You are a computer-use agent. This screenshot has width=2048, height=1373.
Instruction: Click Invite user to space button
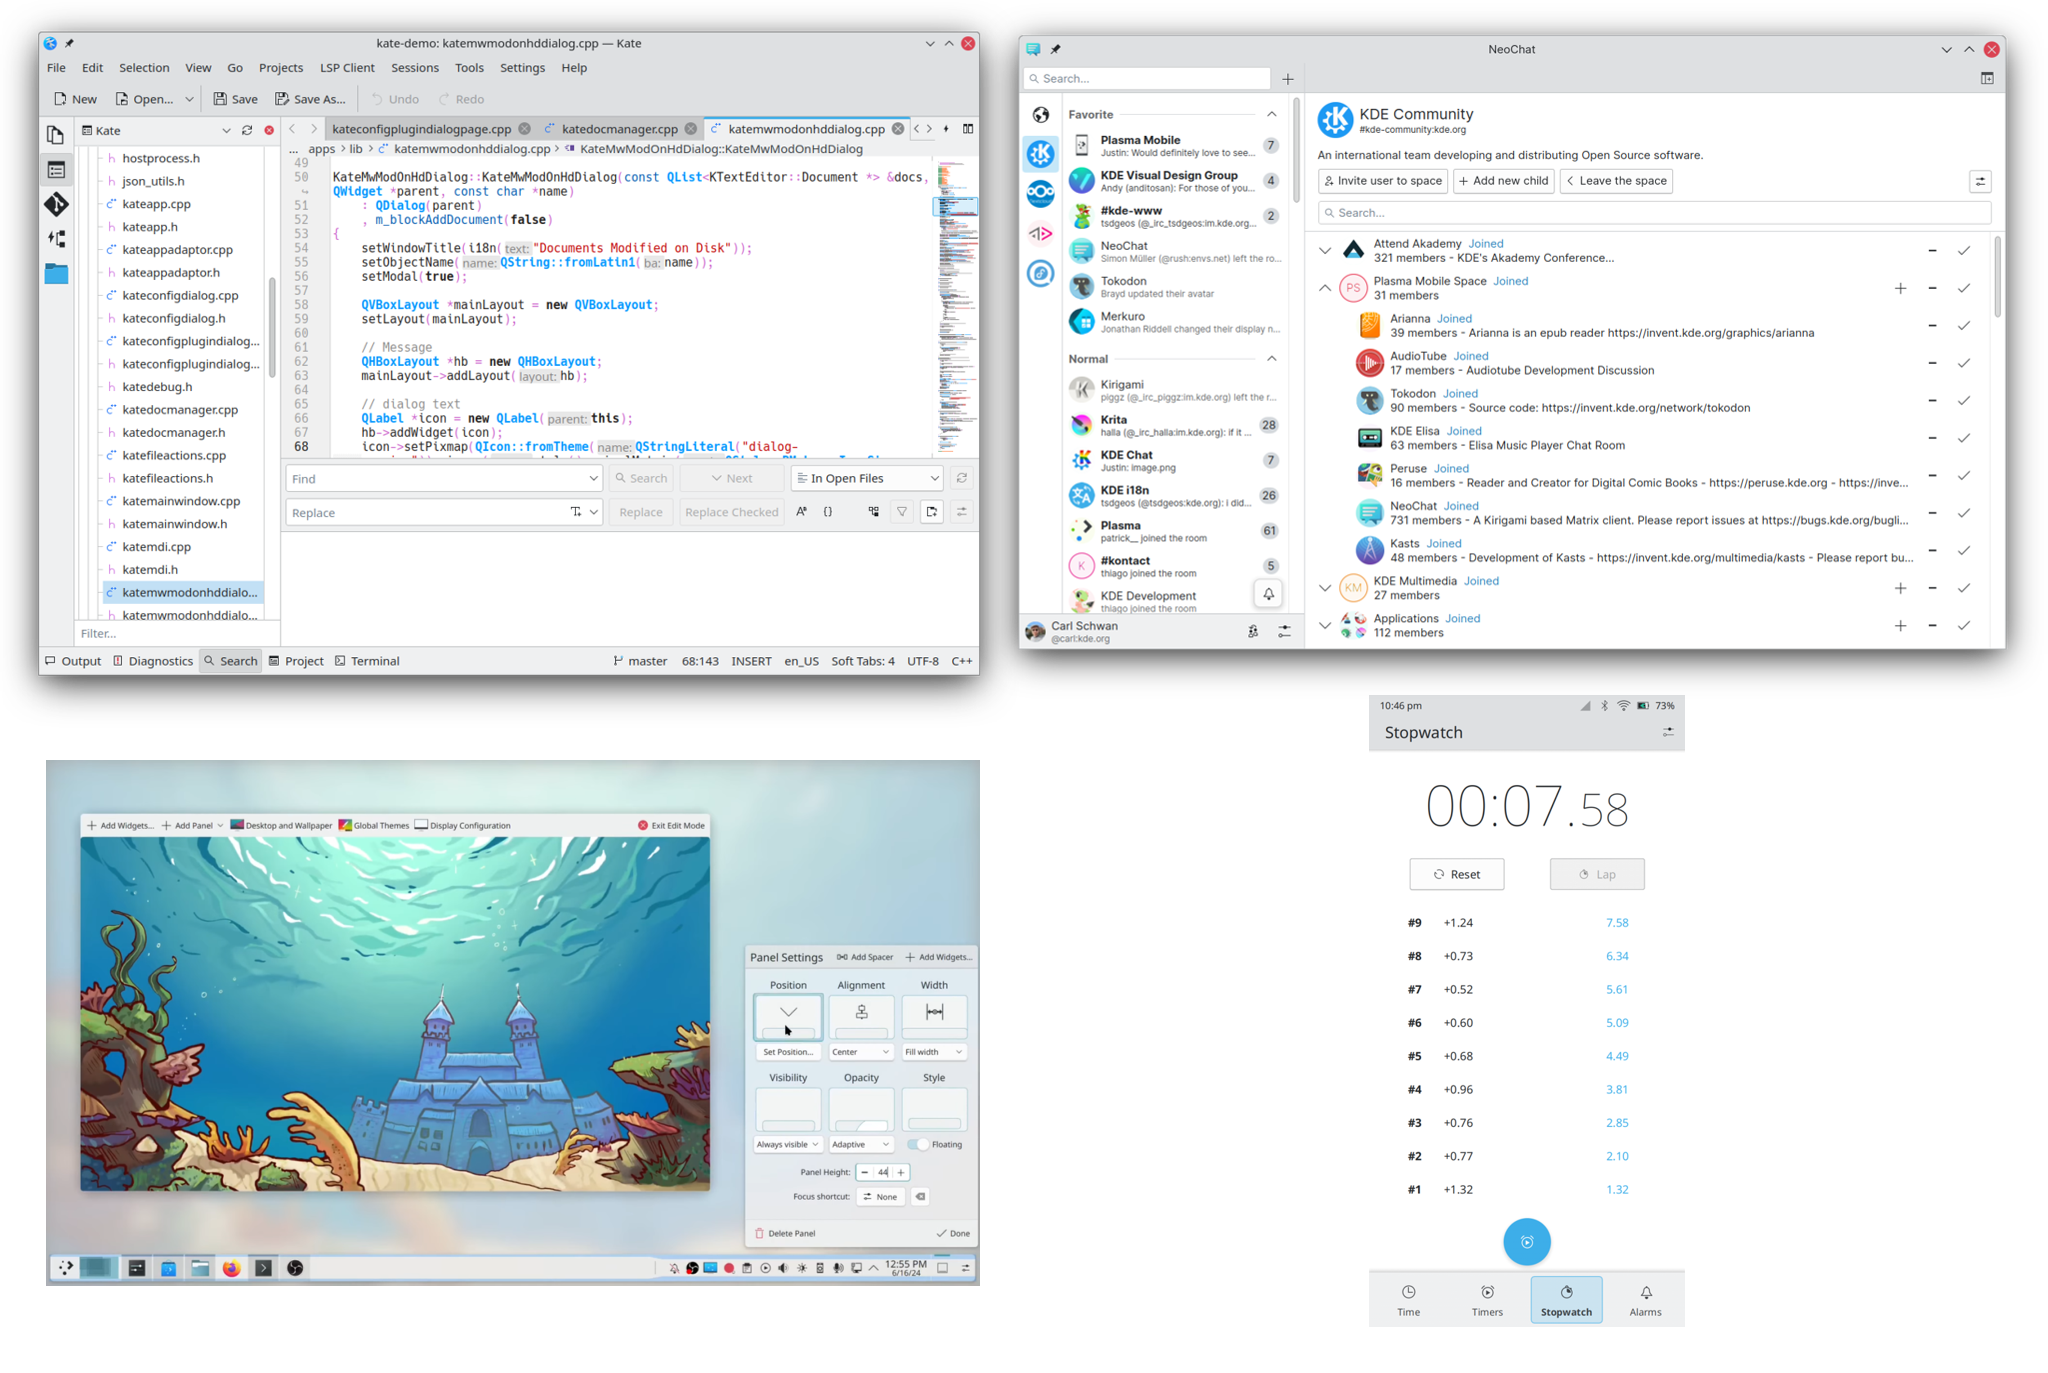[x=1382, y=181]
